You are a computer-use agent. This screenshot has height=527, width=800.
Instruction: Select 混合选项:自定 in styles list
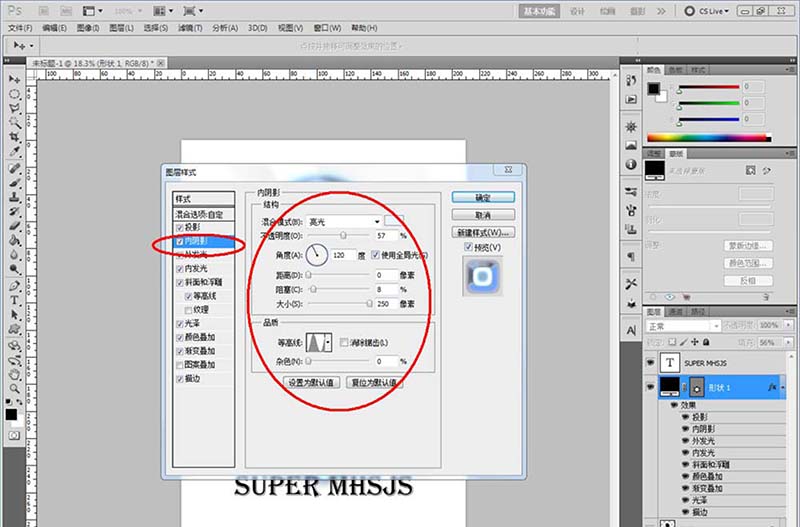204,215
